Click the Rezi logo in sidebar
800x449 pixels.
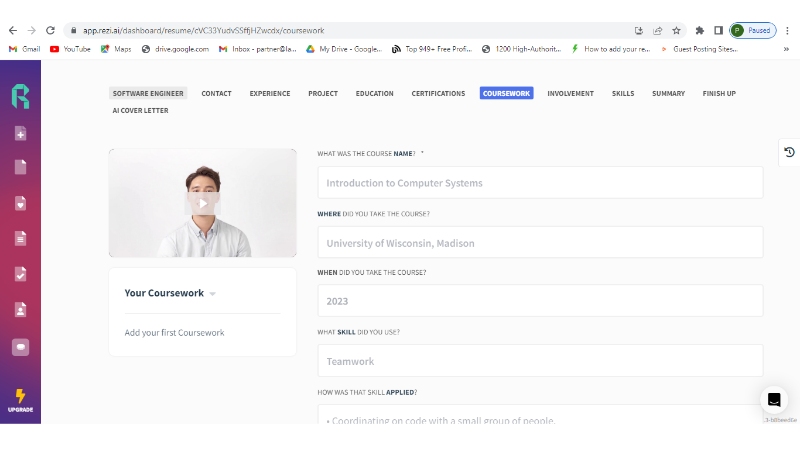pyautogui.click(x=20, y=96)
